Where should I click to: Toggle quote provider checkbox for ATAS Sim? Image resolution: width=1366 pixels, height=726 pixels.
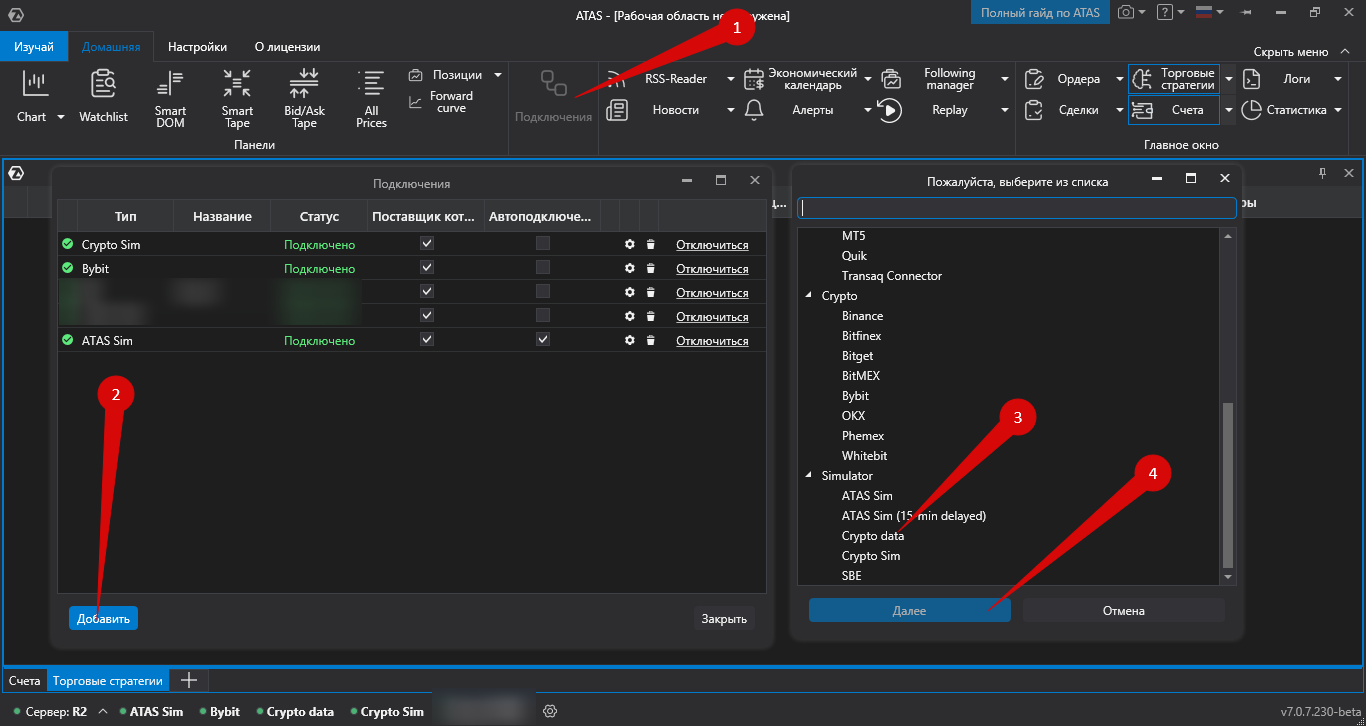pos(427,339)
